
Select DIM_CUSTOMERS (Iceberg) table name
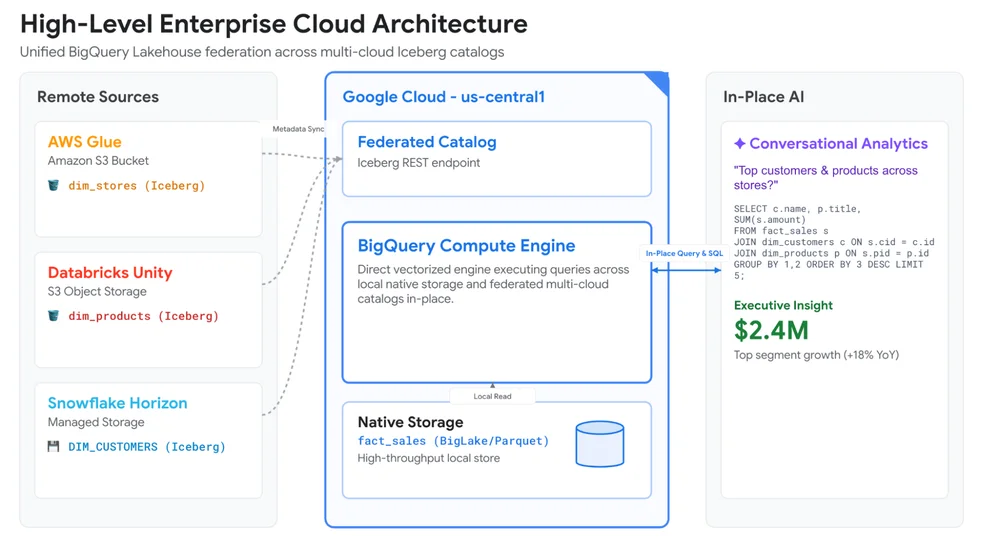[x=147, y=447]
